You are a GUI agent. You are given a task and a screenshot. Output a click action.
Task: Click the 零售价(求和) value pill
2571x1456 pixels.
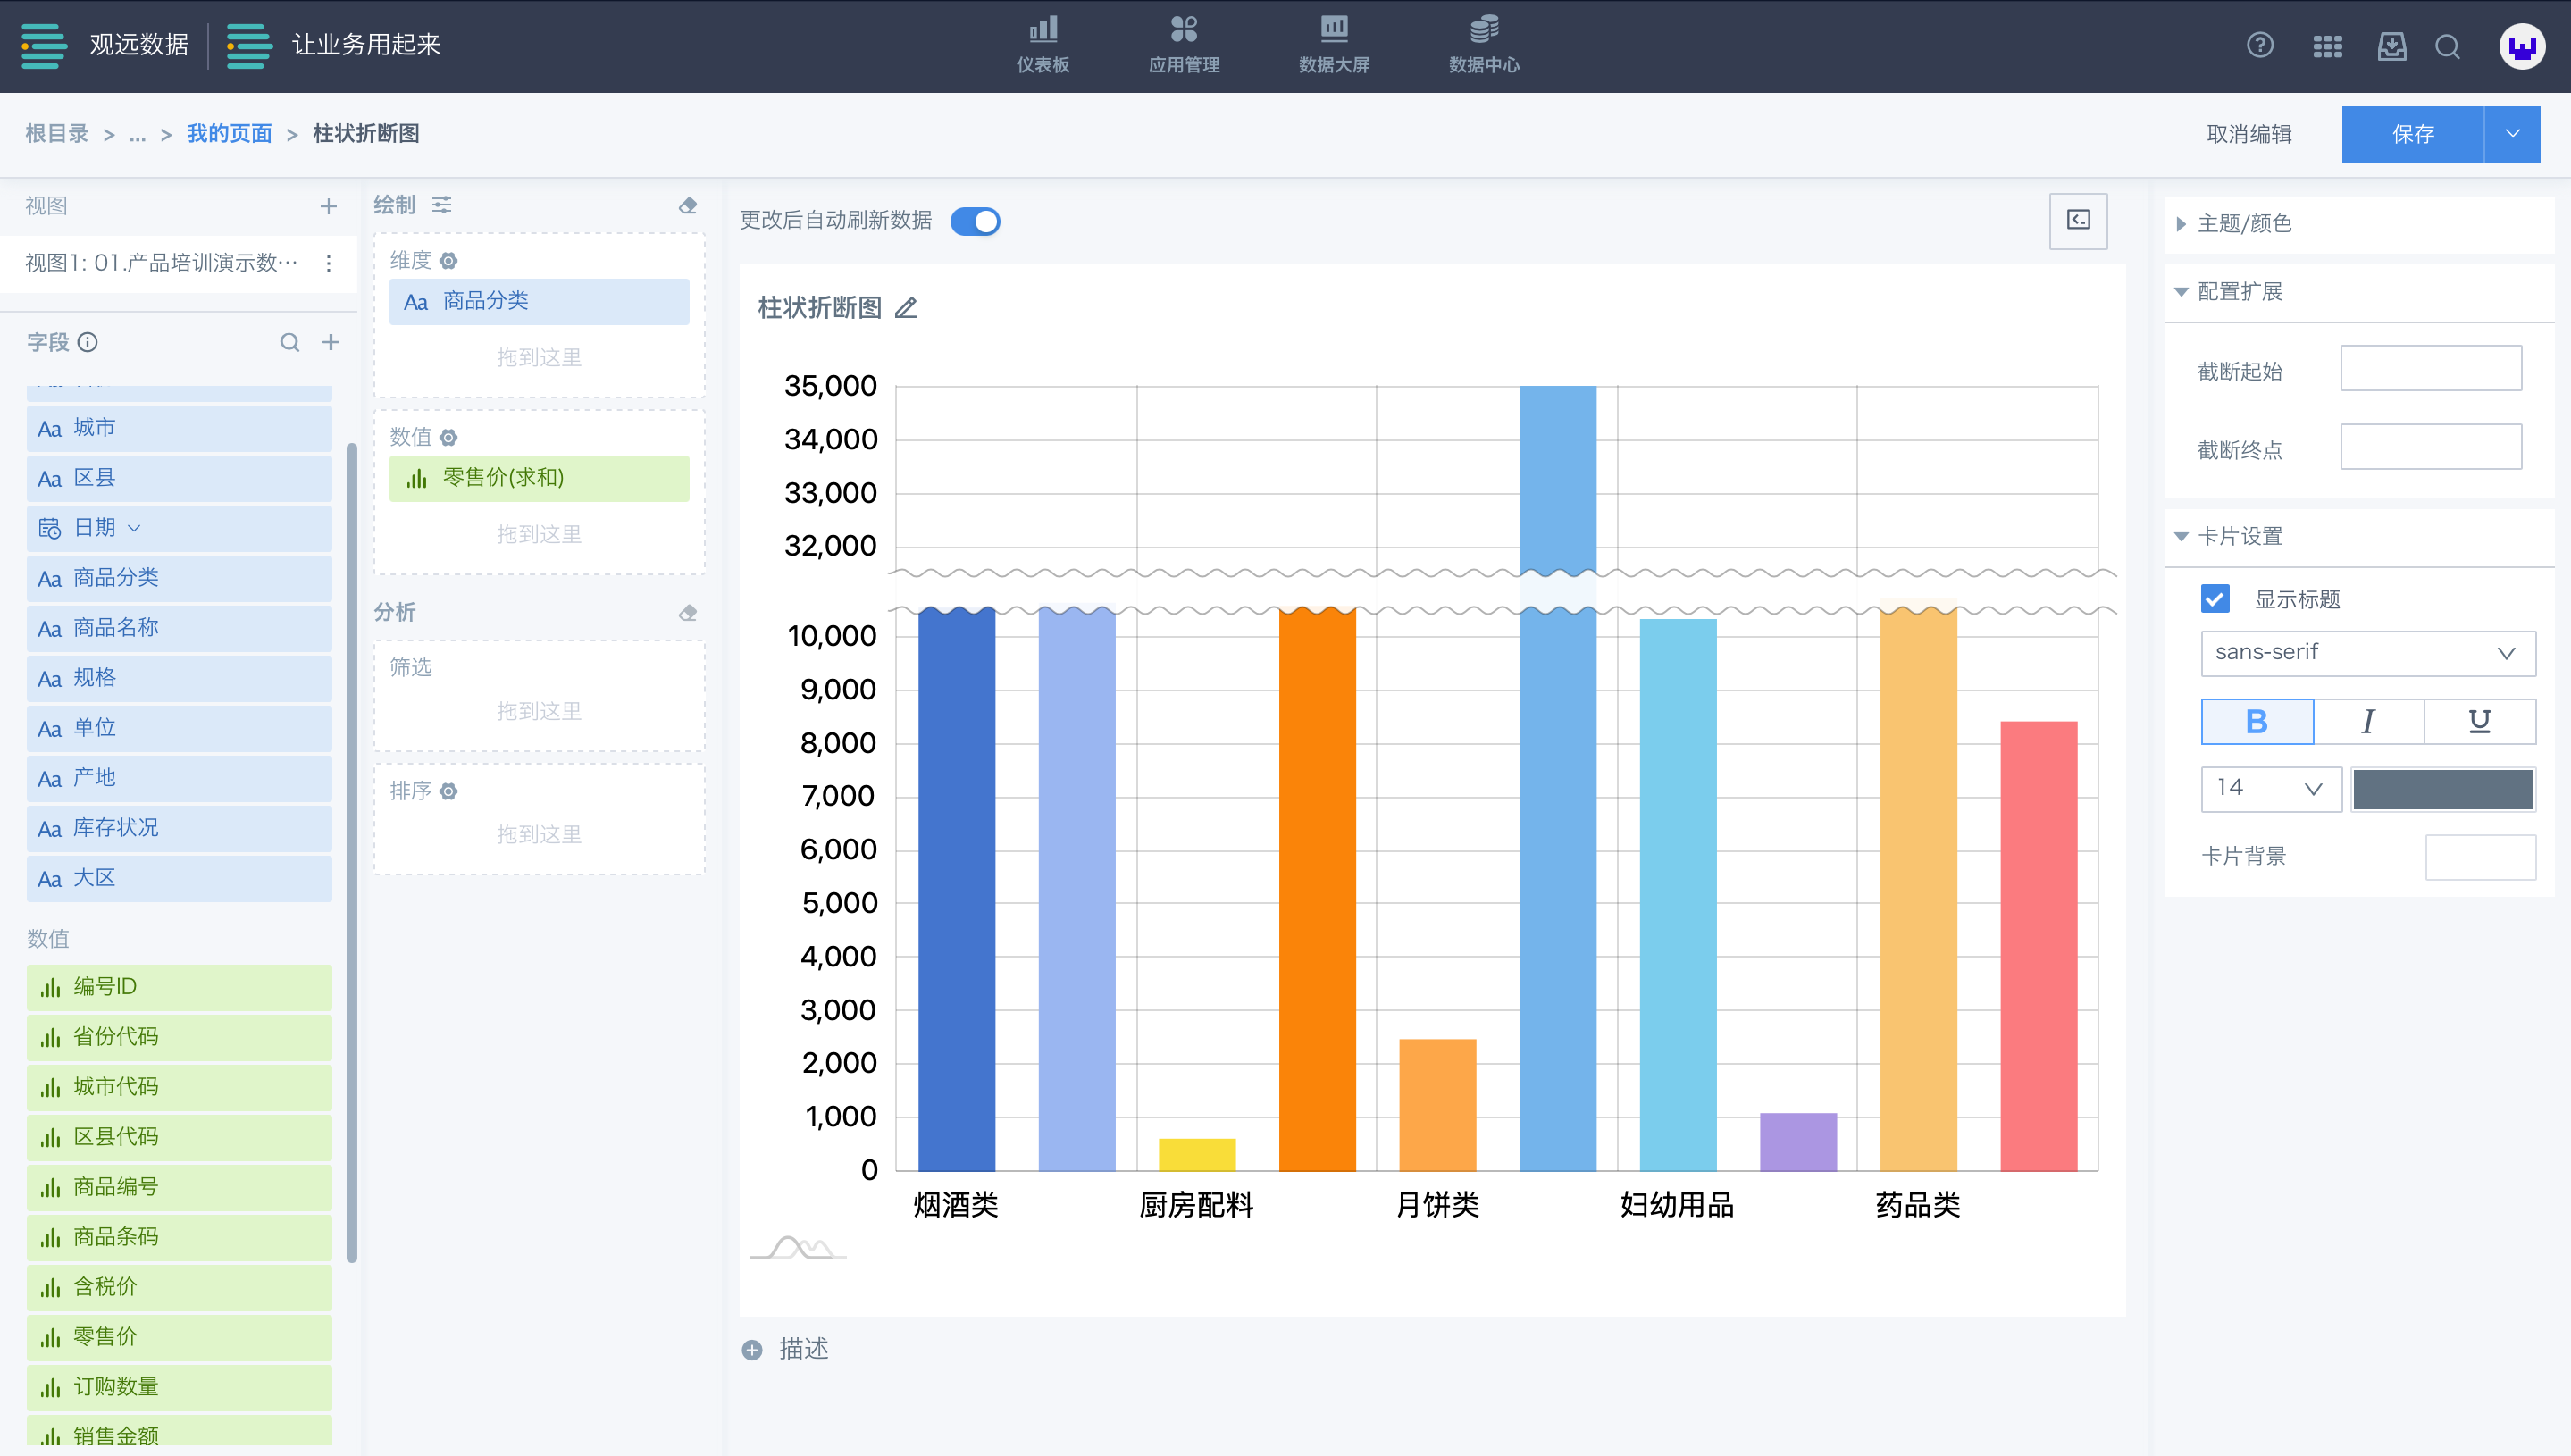pos(539,478)
